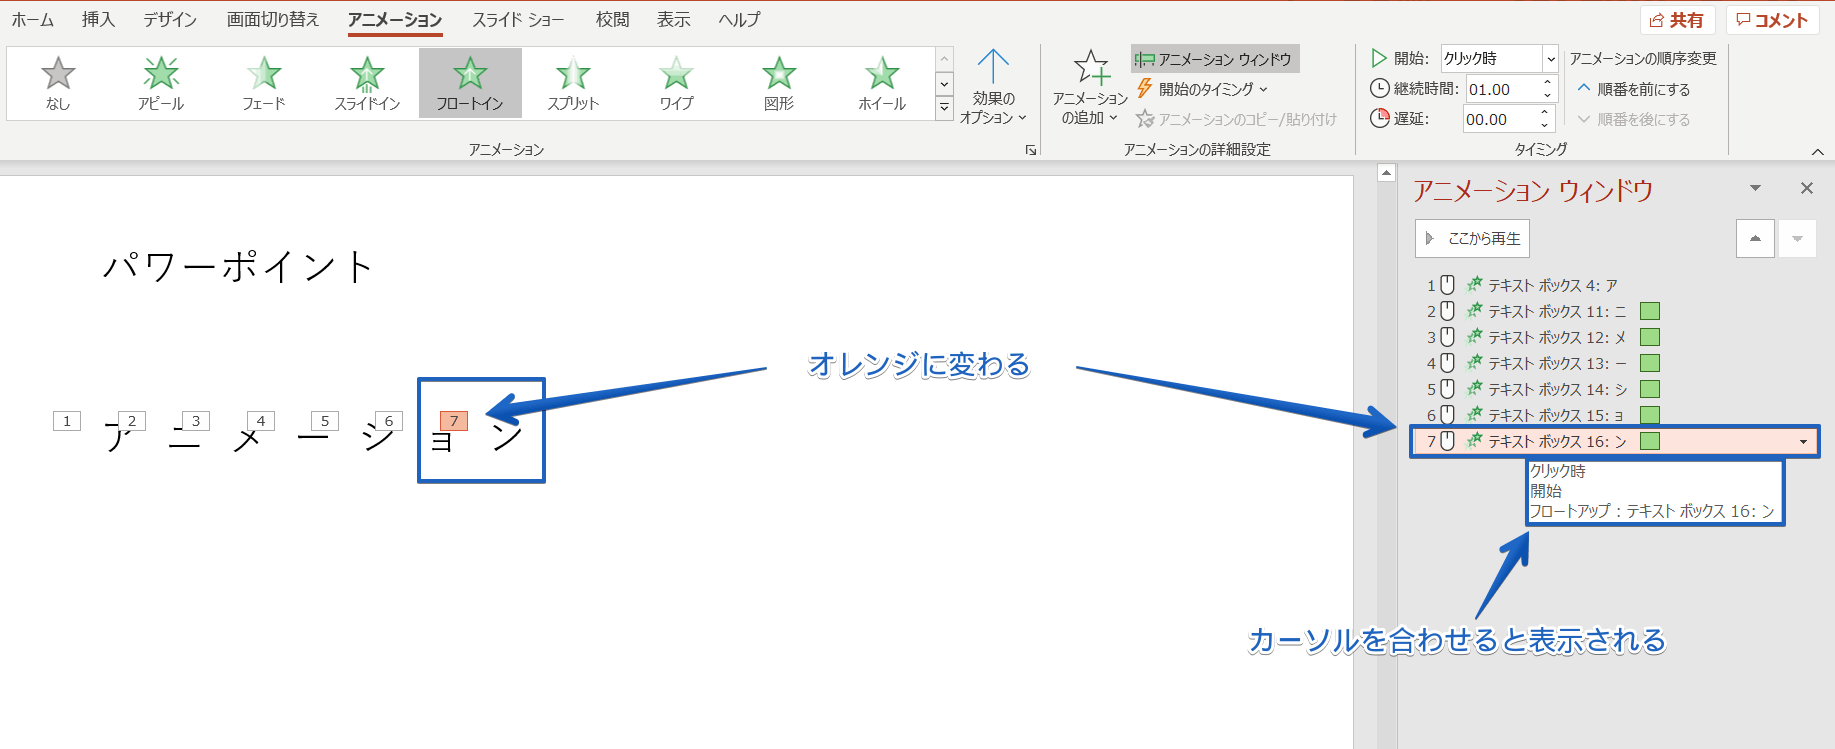Apply the スプリット animation effect

(573, 83)
